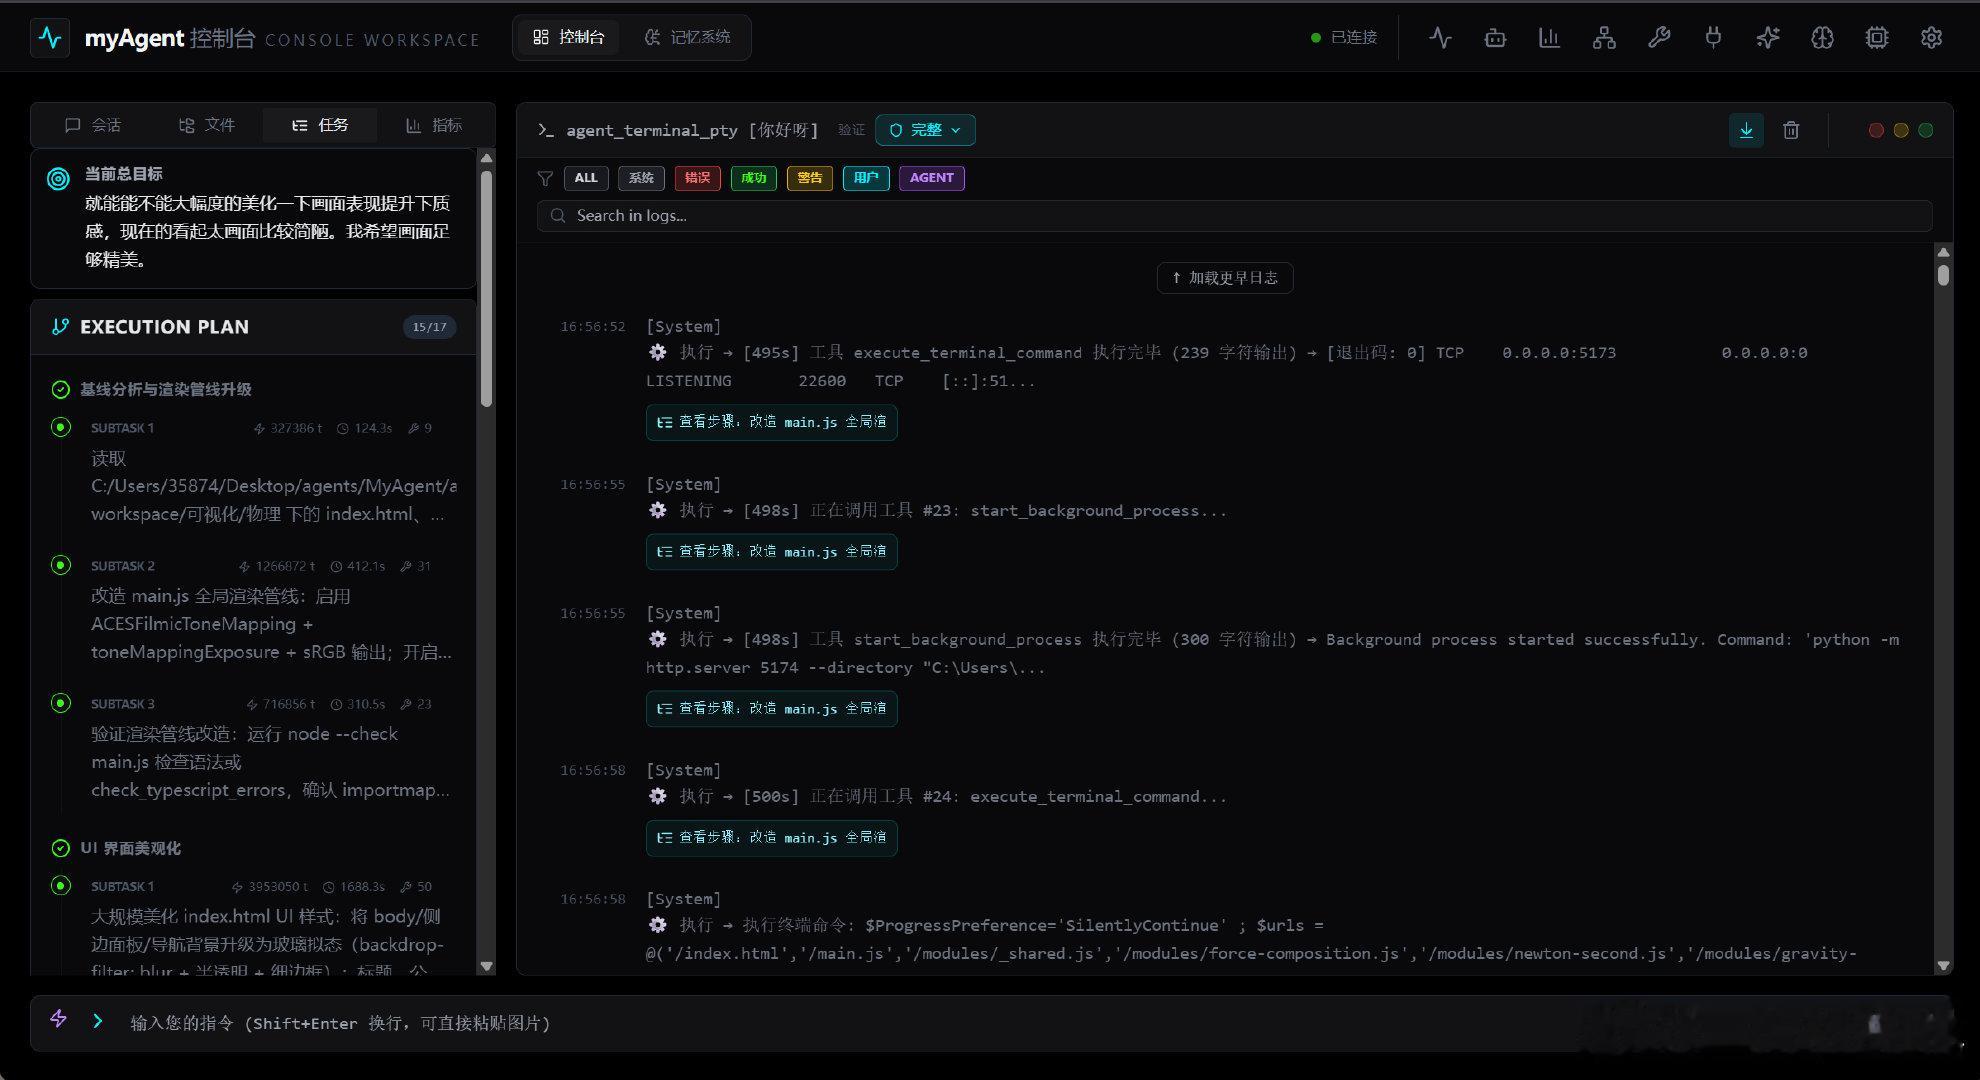Open the robot agents icon

coord(1495,38)
